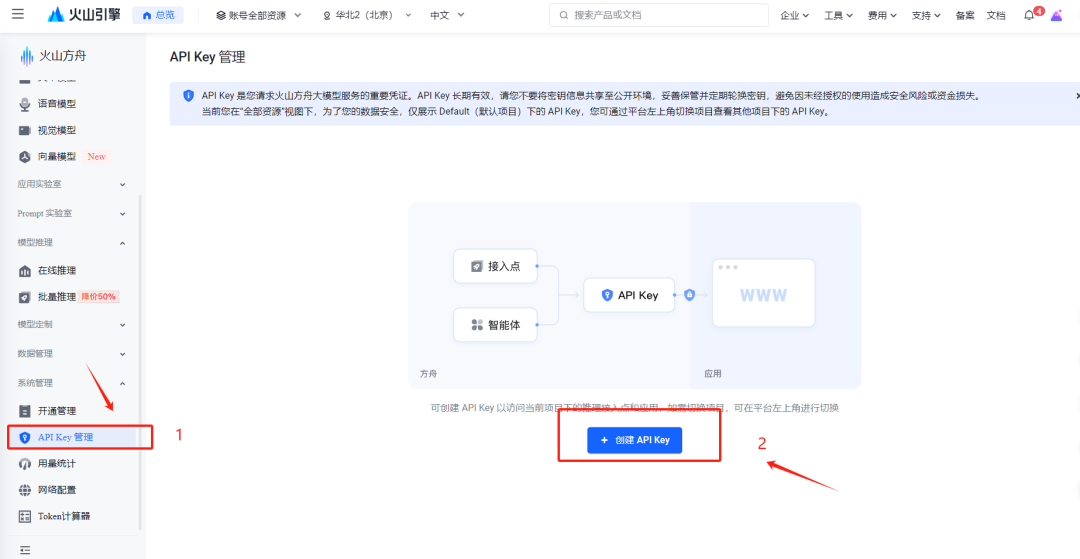
Task: Open the notification bell icon
Action: [x=1029, y=15]
